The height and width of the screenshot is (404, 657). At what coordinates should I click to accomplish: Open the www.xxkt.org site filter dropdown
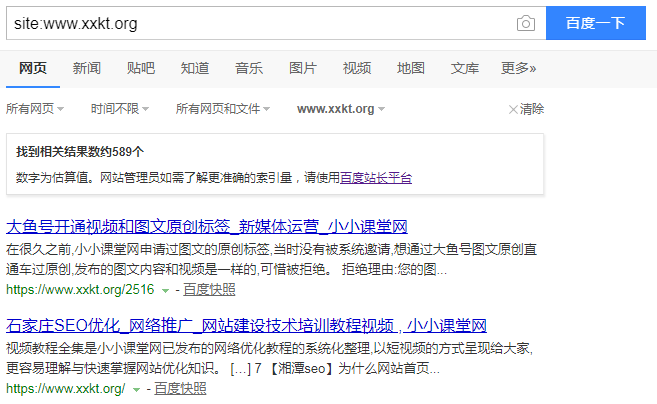(341, 109)
